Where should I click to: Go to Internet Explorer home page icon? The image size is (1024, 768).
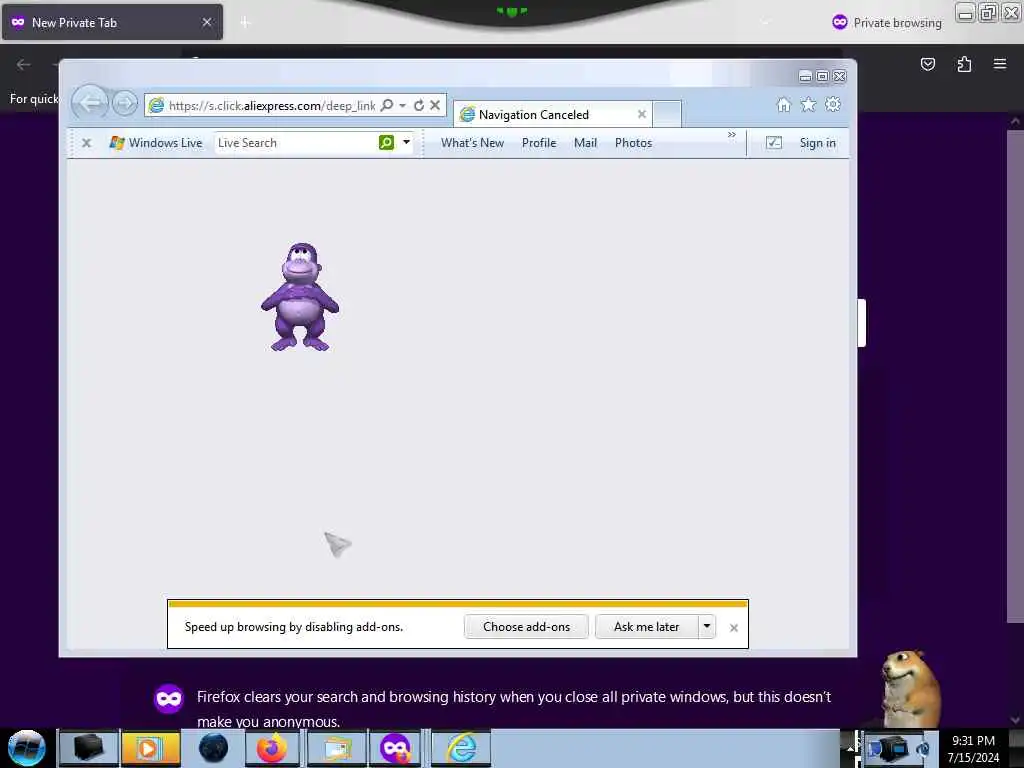(x=784, y=104)
